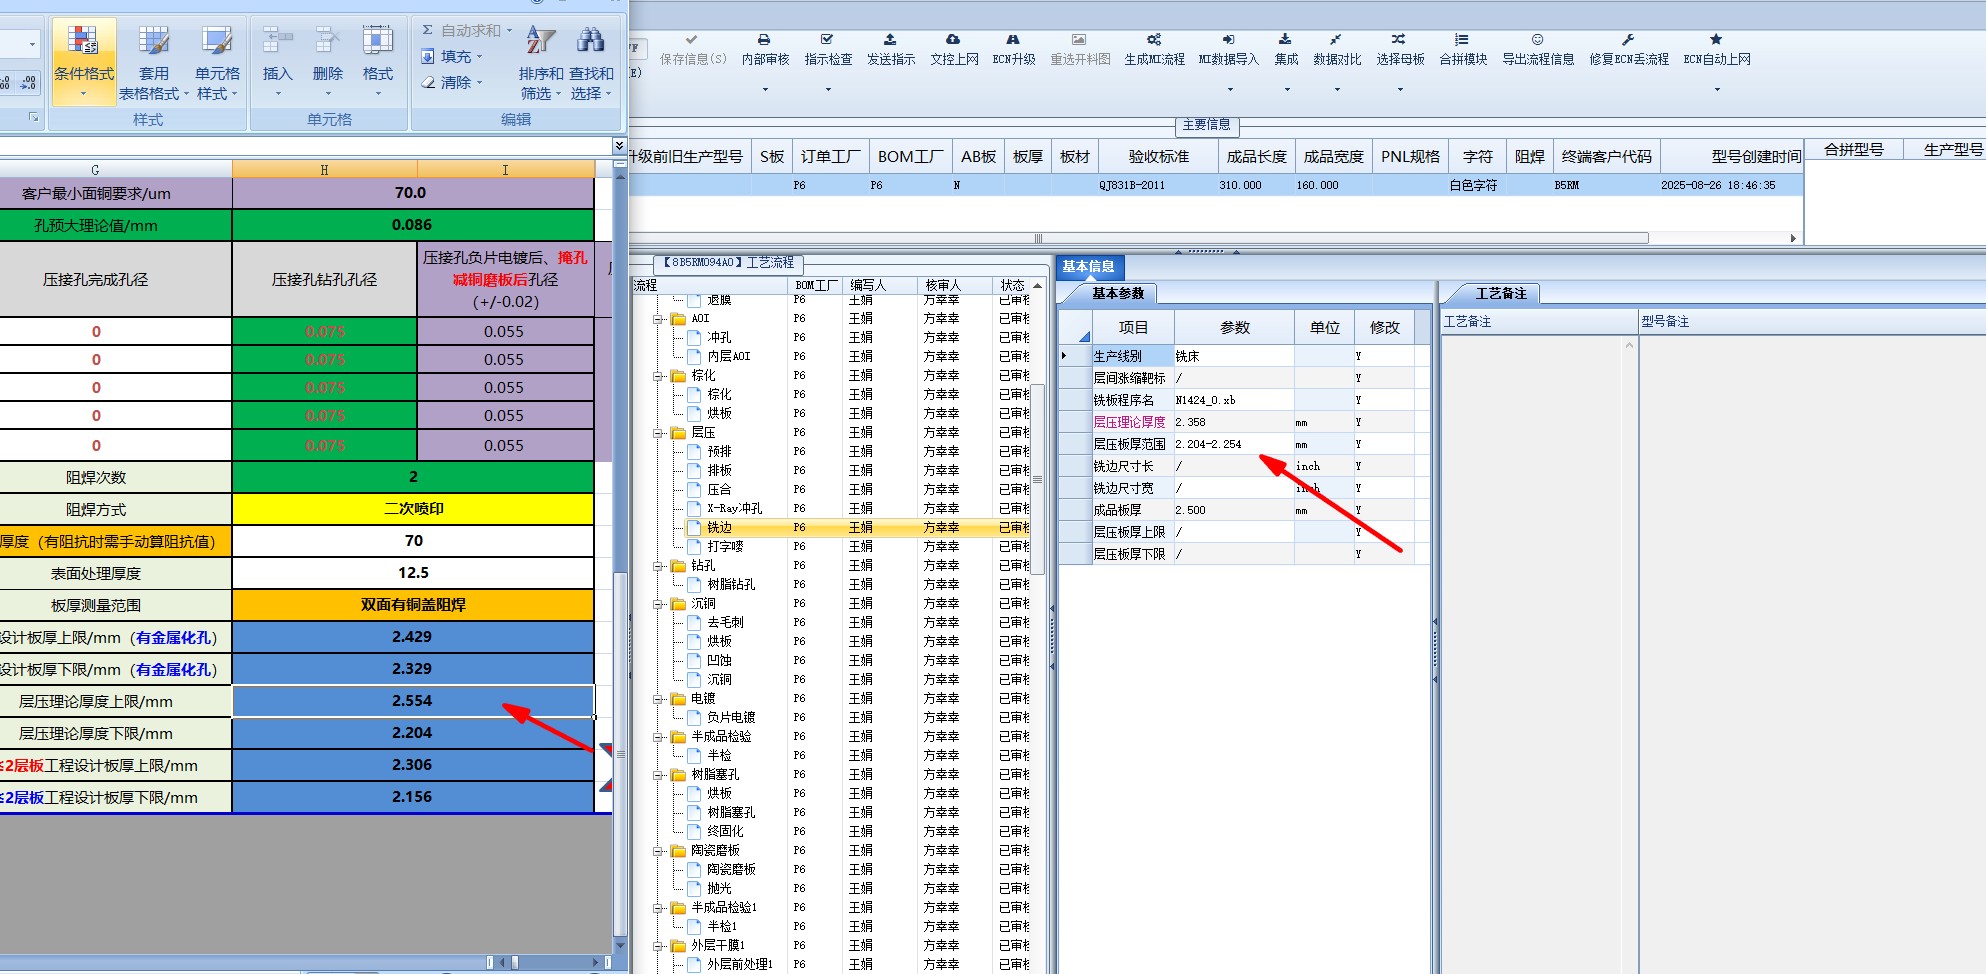Screen dimensions: 1986x974
Task: Select the 工艺备注 tab
Action: (x=1501, y=293)
